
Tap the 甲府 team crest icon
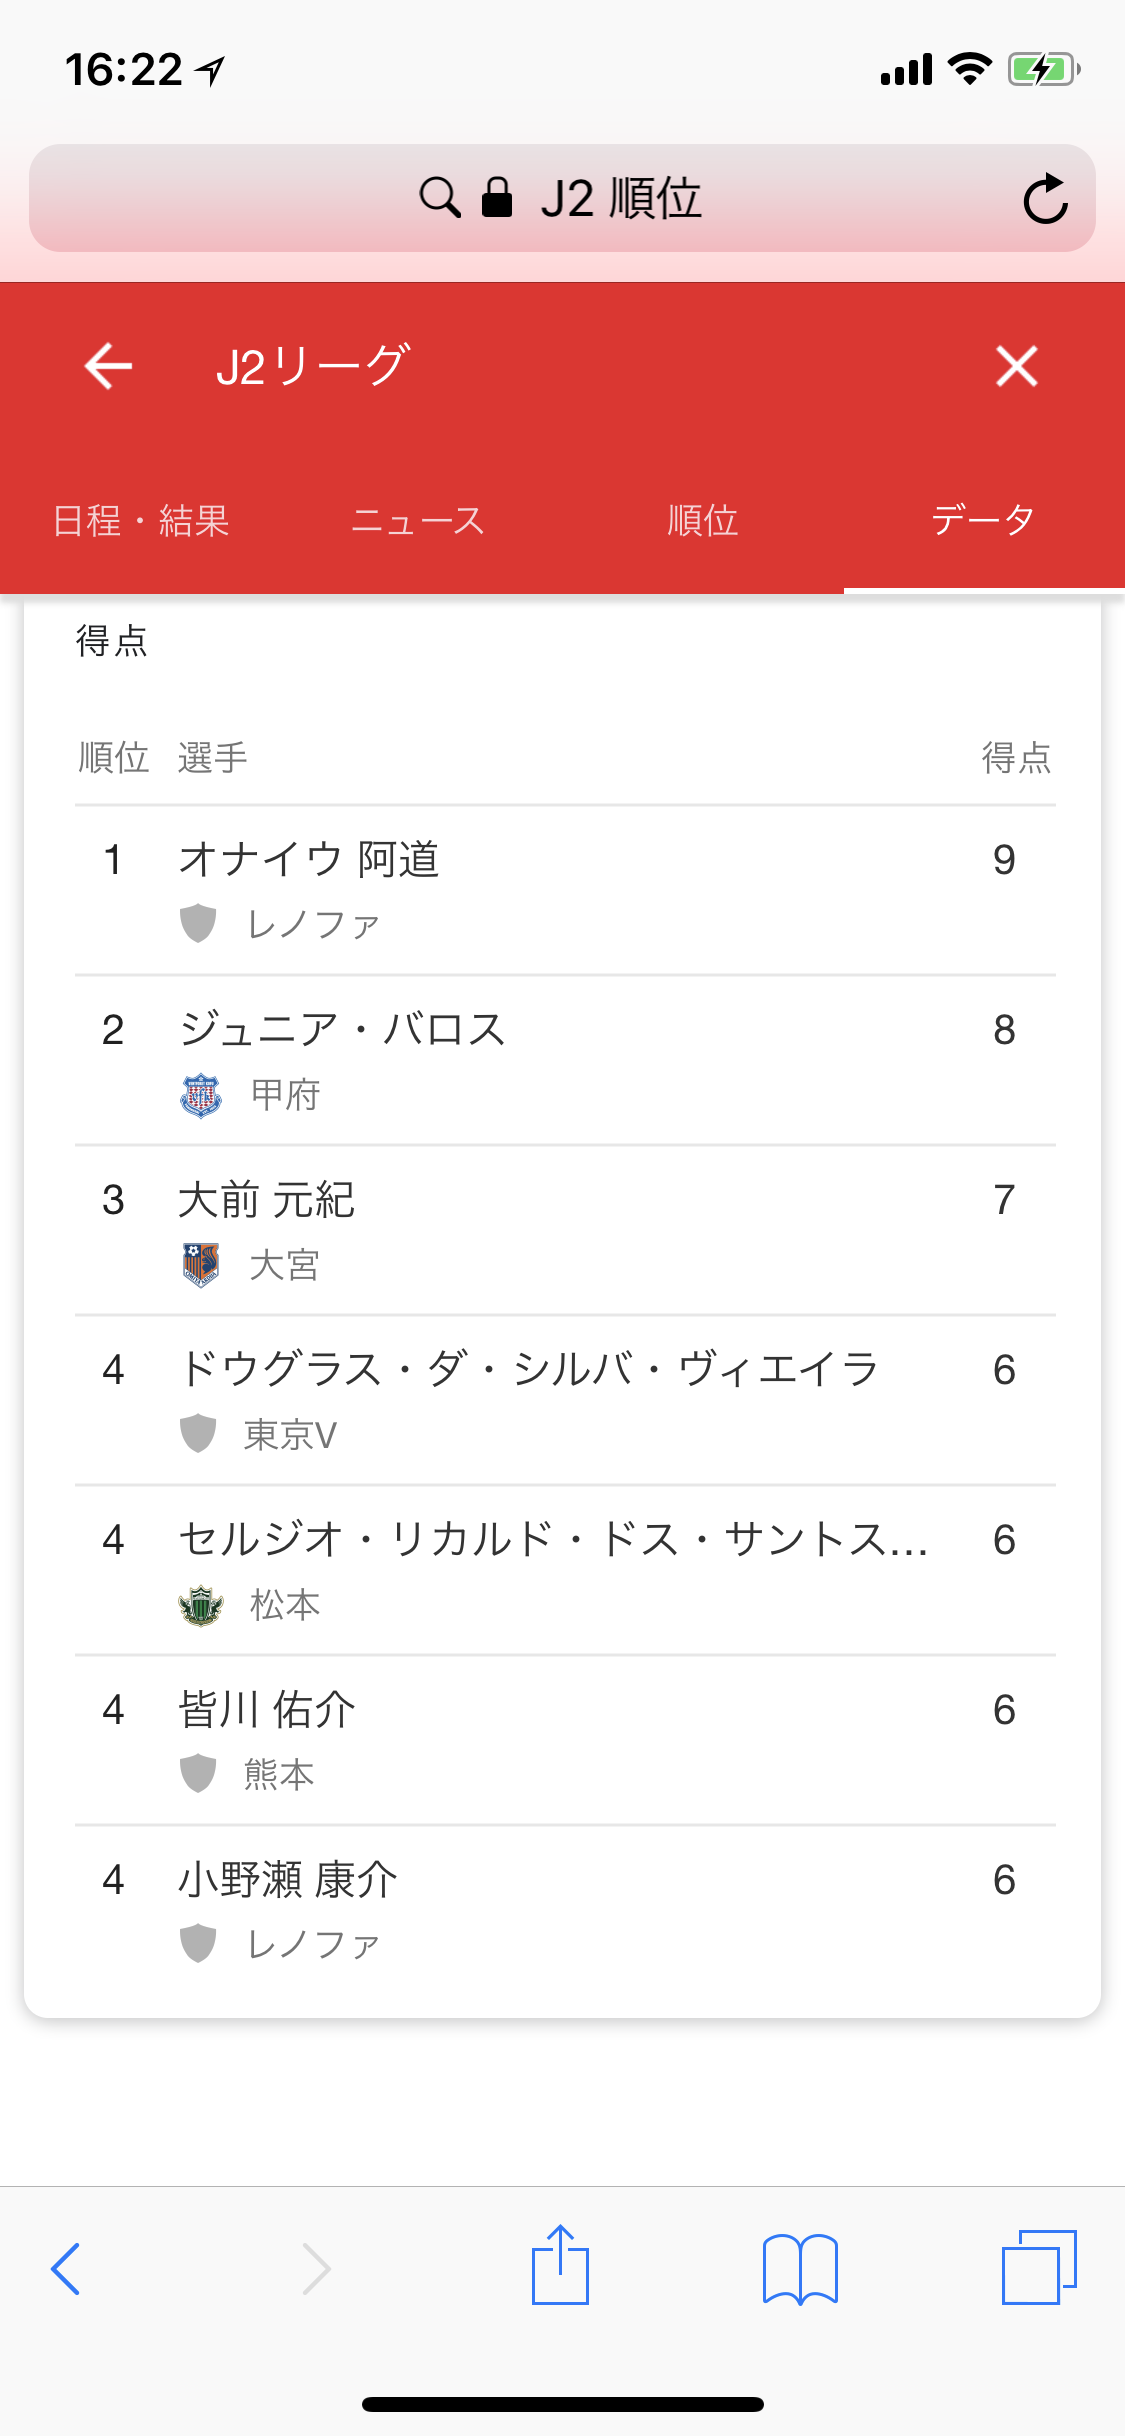pos(200,1095)
